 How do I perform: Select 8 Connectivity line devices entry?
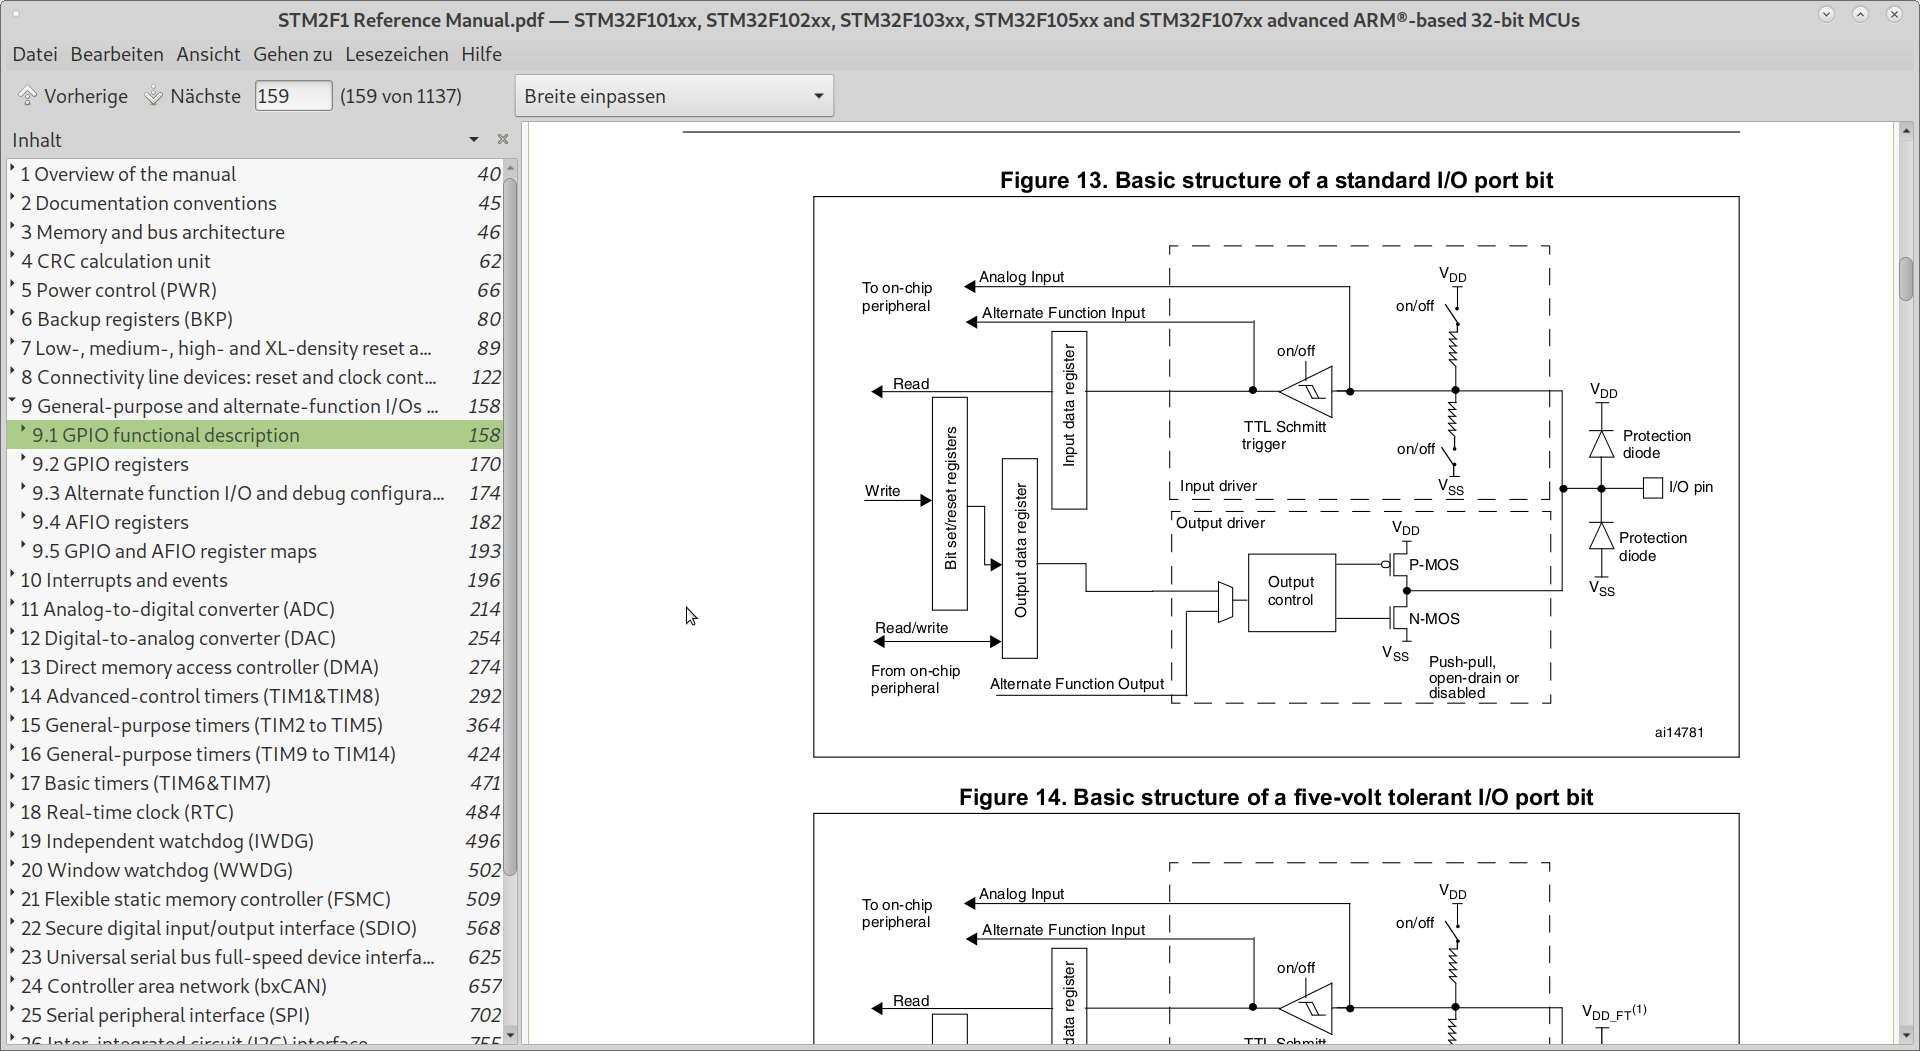[x=254, y=377]
